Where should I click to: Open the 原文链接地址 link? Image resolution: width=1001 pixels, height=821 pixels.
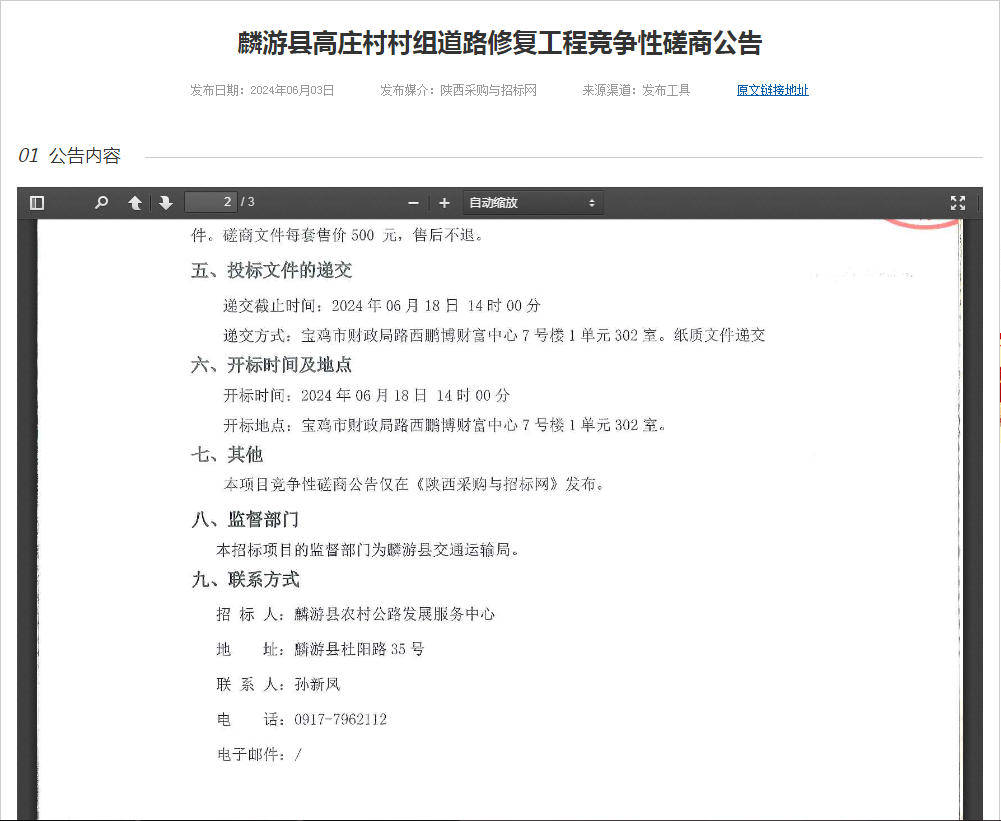click(772, 91)
